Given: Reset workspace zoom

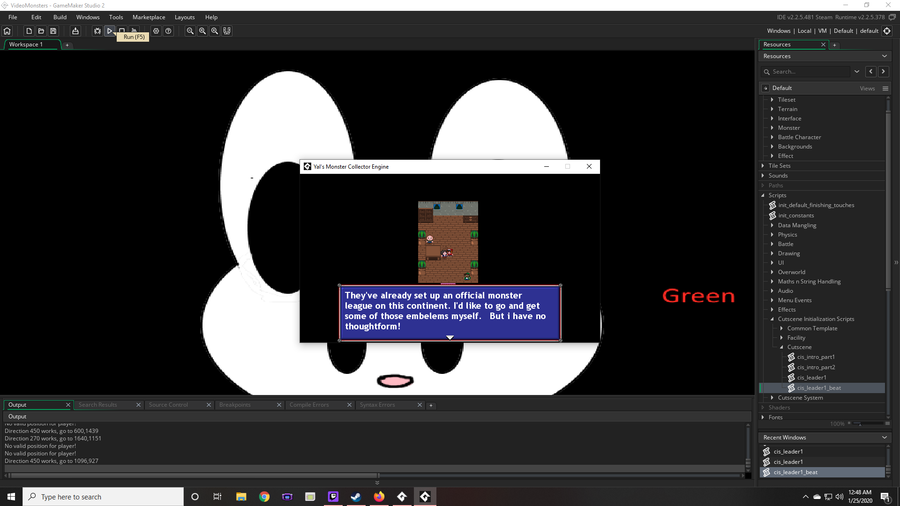Looking at the screenshot, I should pyautogui.click(x=202, y=31).
